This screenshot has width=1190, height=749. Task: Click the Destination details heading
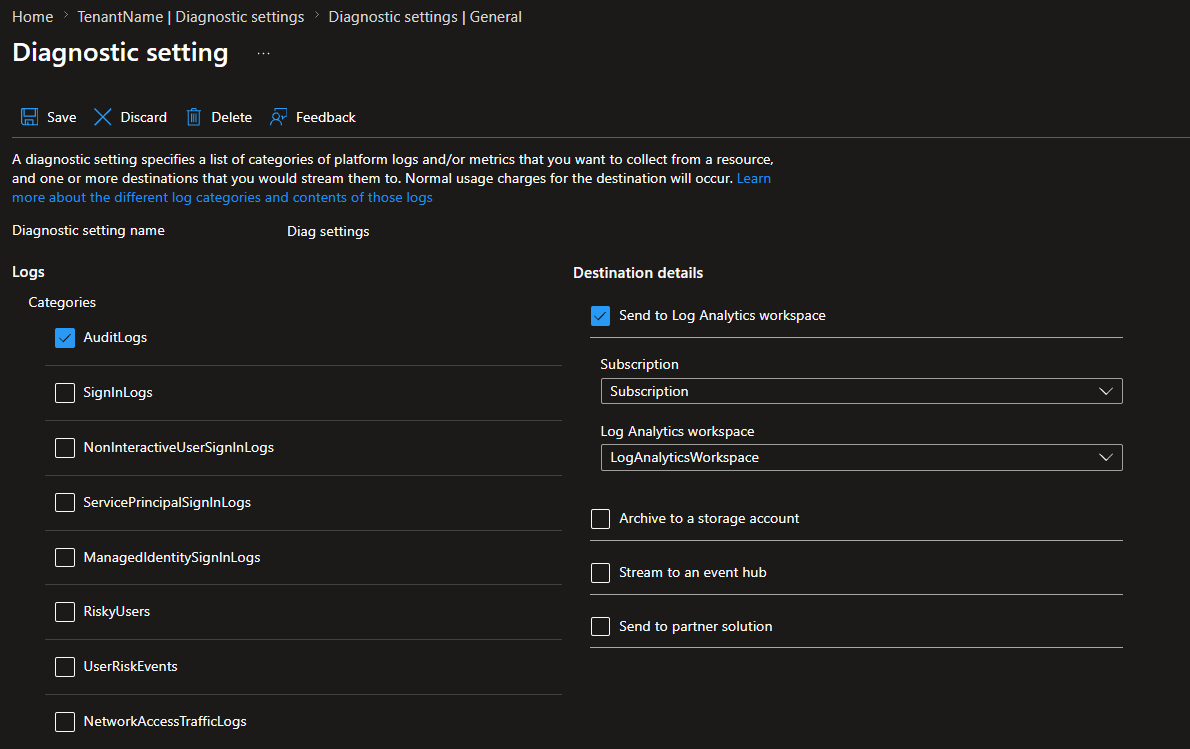[x=638, y=272]
